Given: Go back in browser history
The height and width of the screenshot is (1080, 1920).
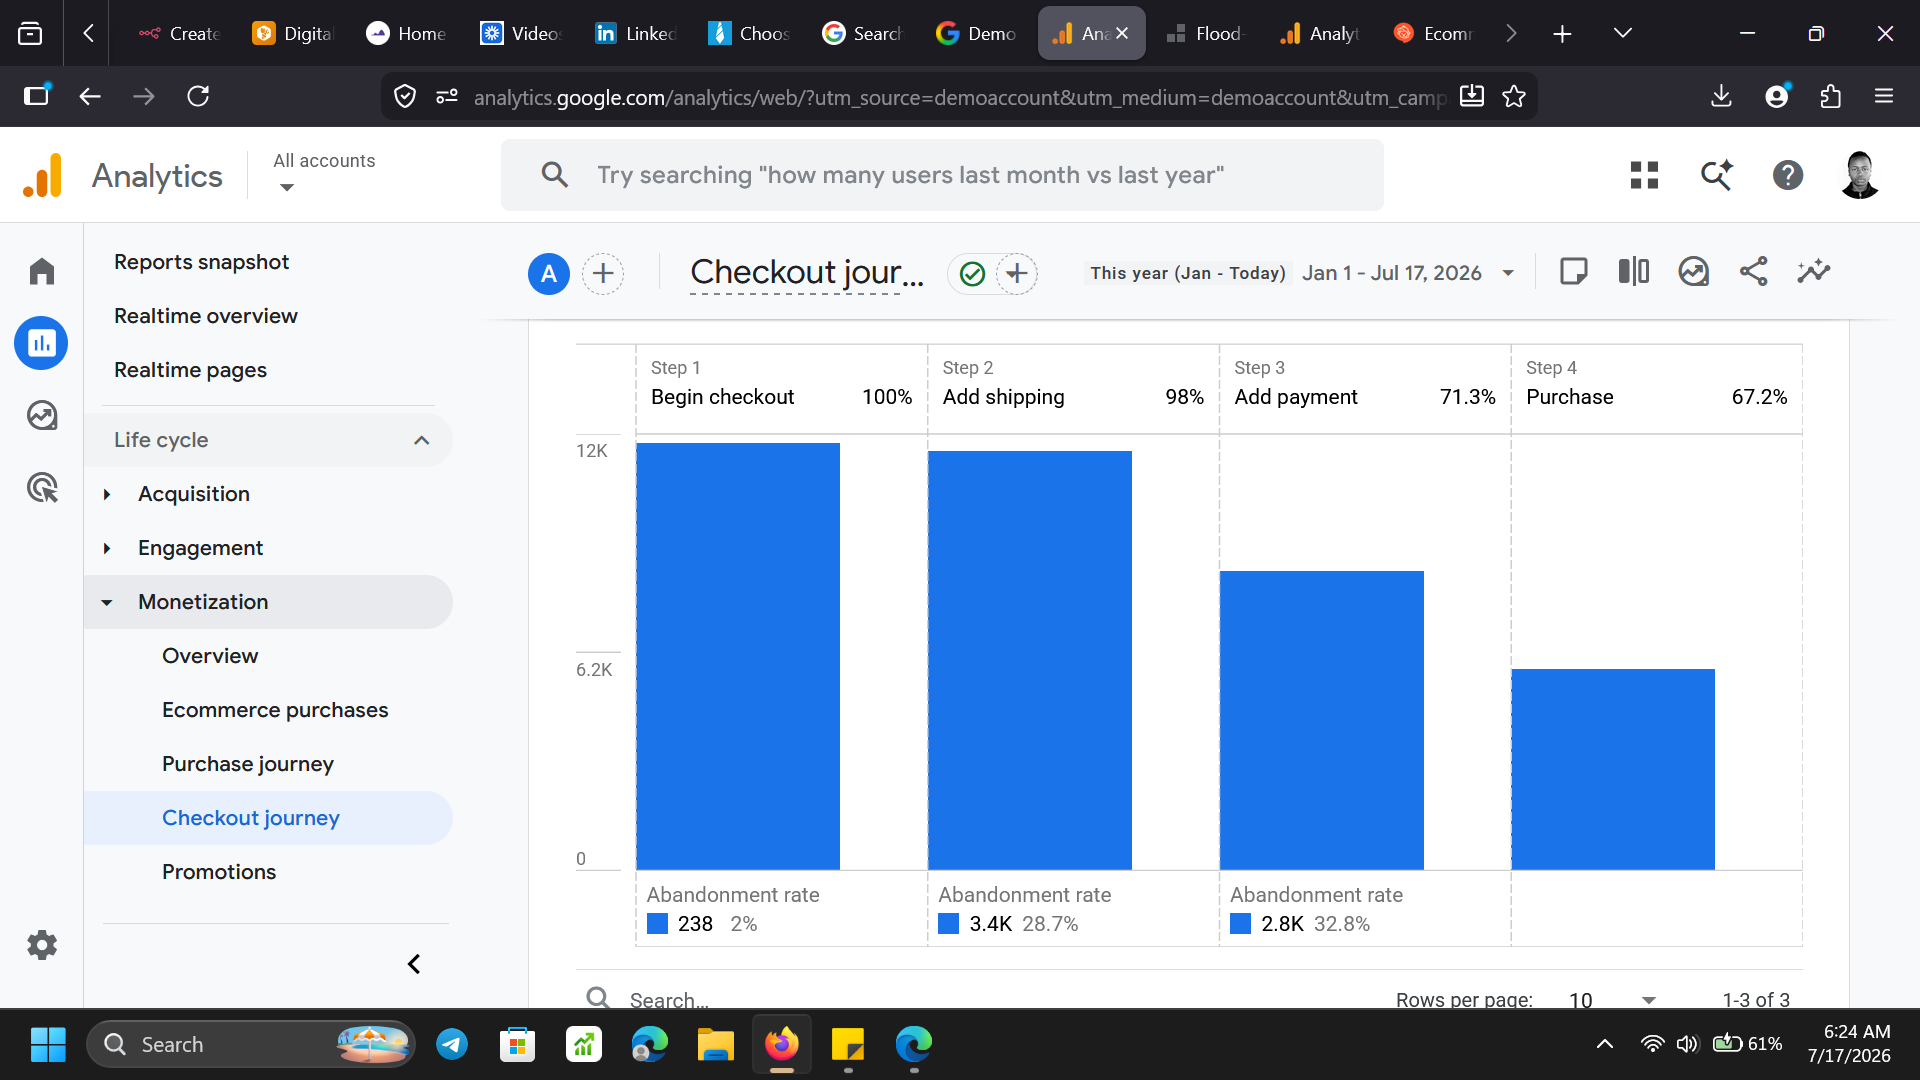Looking at the screenshot, I should click(90, 96).
